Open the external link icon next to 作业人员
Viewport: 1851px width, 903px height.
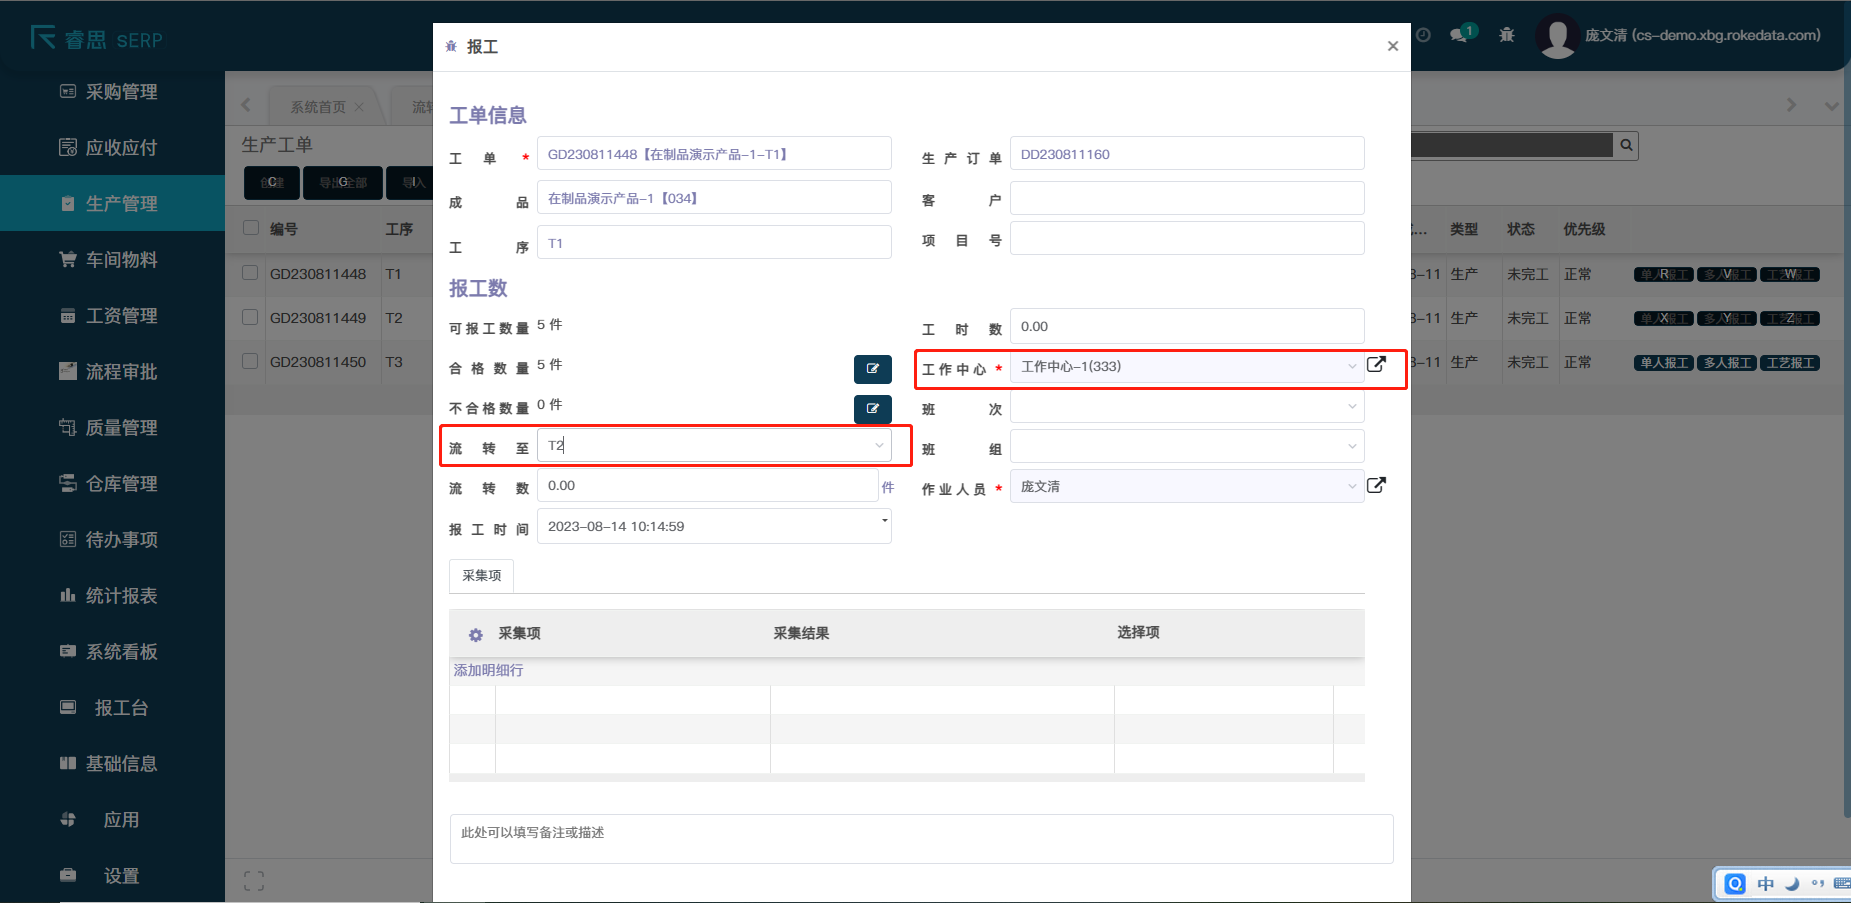click(1376, 486)
